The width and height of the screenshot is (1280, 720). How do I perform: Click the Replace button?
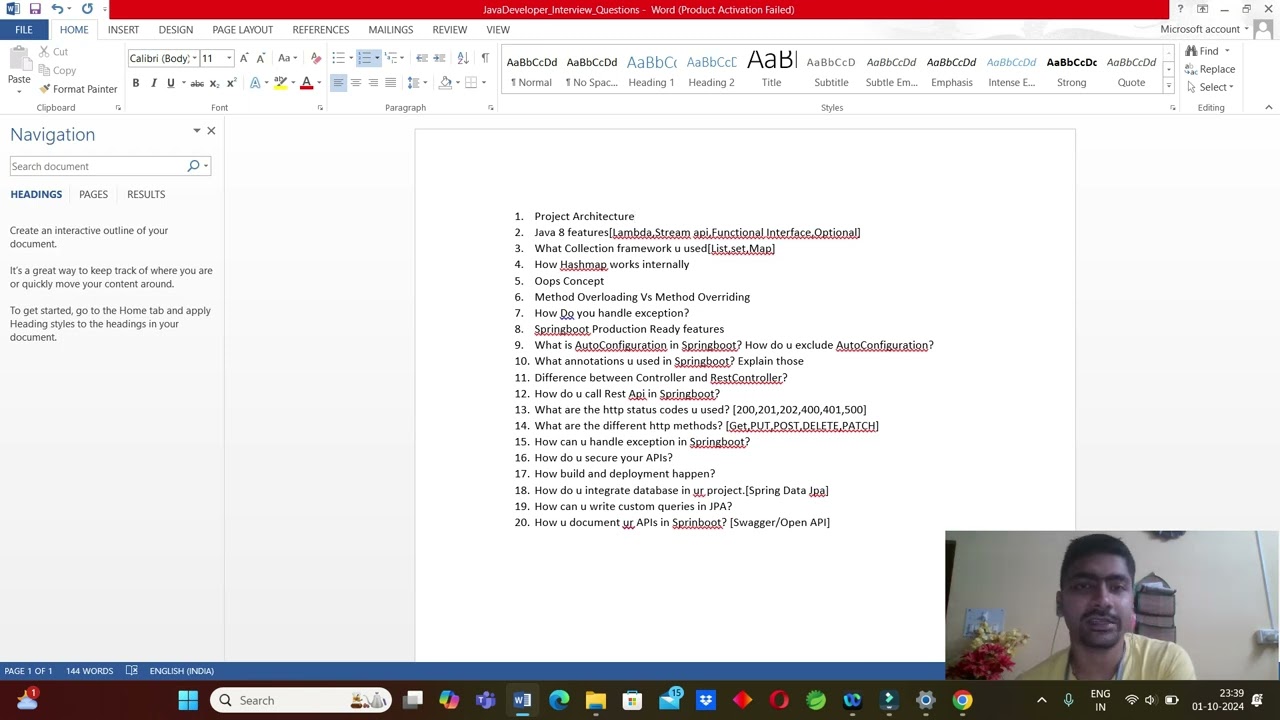click(x=1210, y=69)
